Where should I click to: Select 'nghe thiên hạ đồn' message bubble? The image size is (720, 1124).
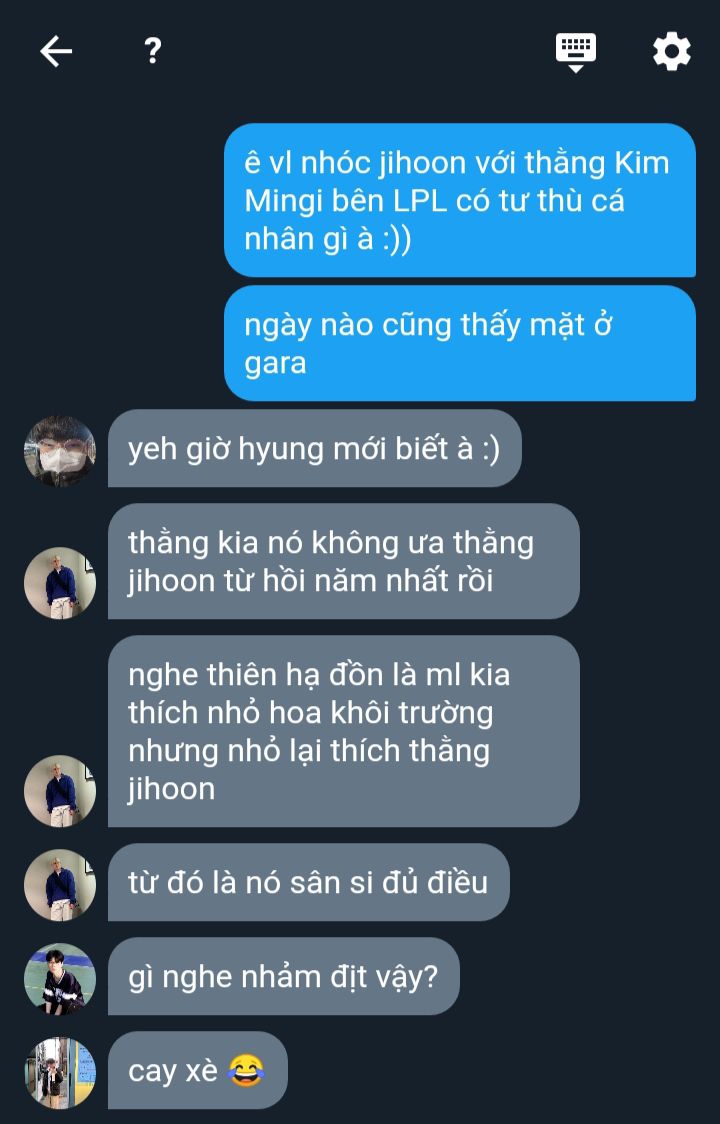(344, 731)
